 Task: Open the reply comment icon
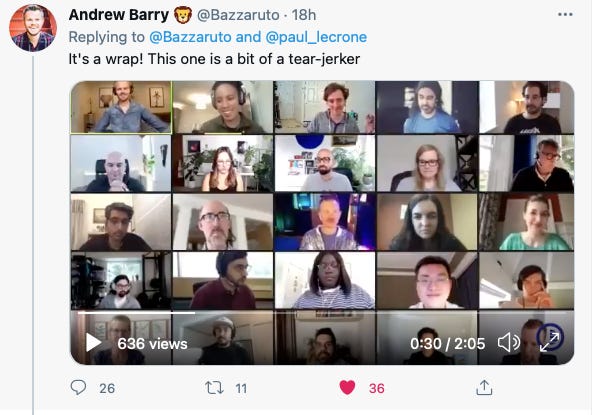[x=79, y=387]
